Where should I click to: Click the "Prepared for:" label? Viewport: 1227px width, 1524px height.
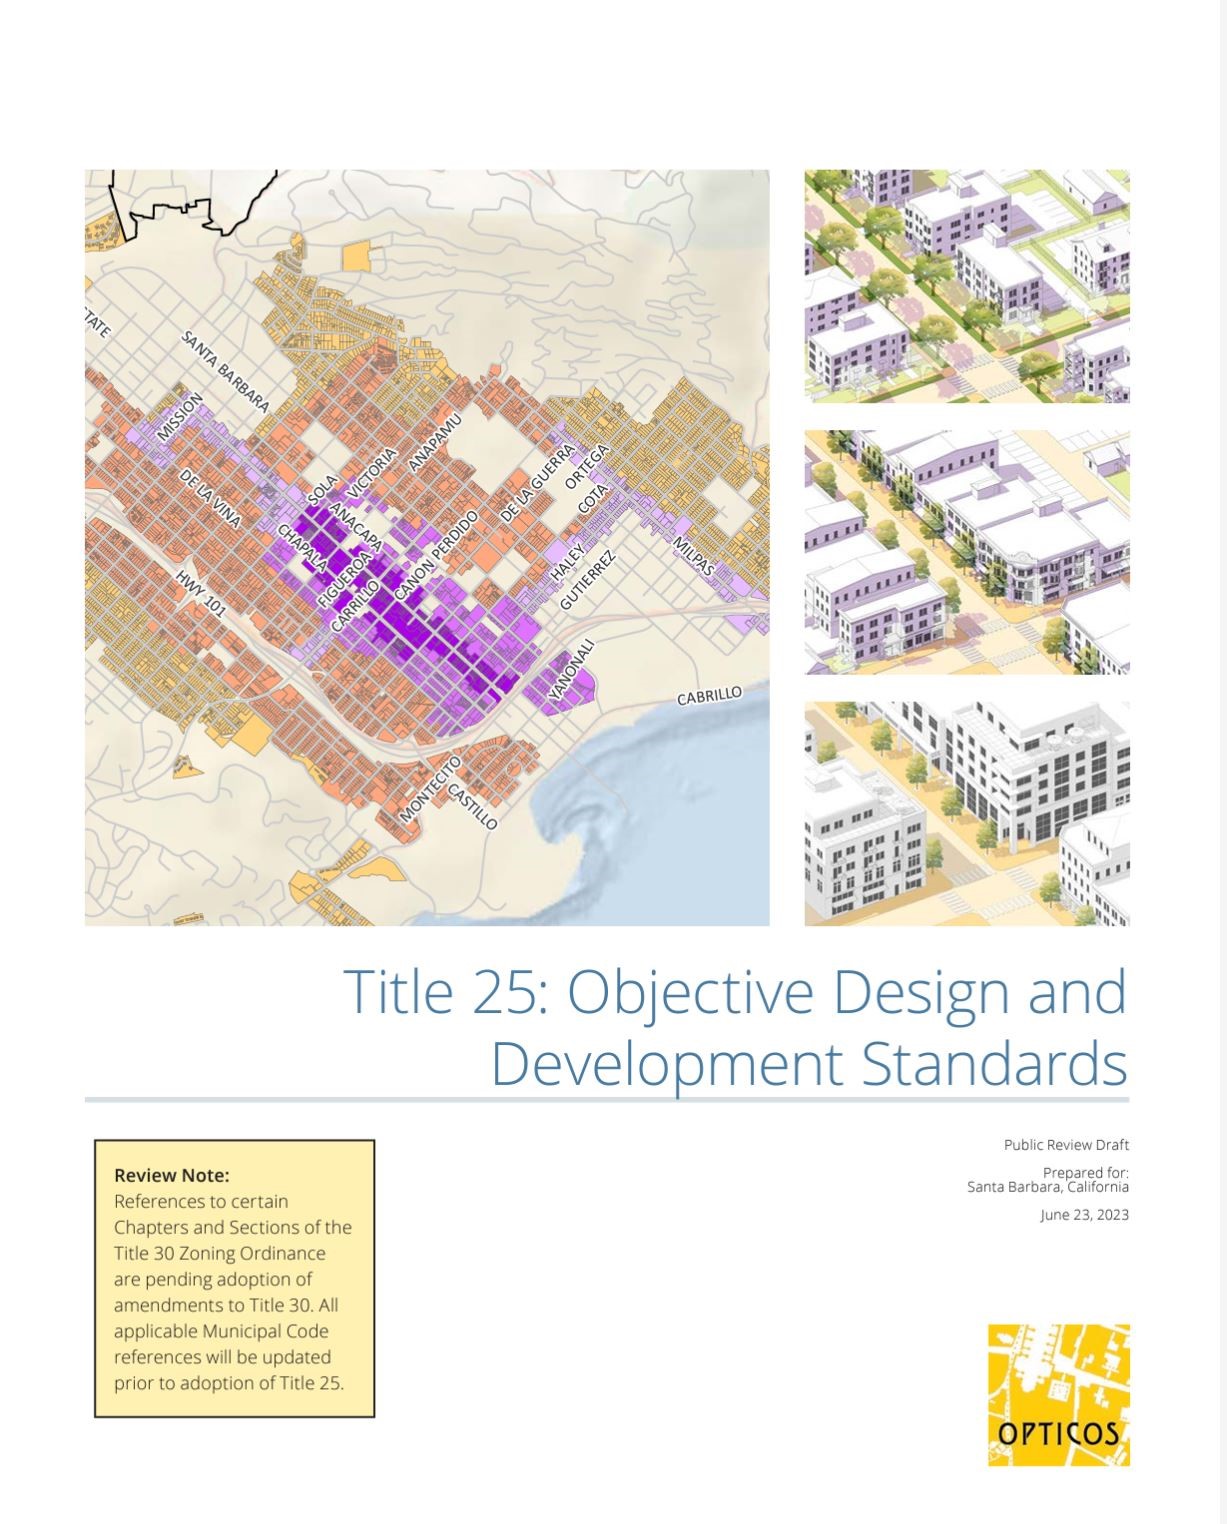(1085, 1172)
